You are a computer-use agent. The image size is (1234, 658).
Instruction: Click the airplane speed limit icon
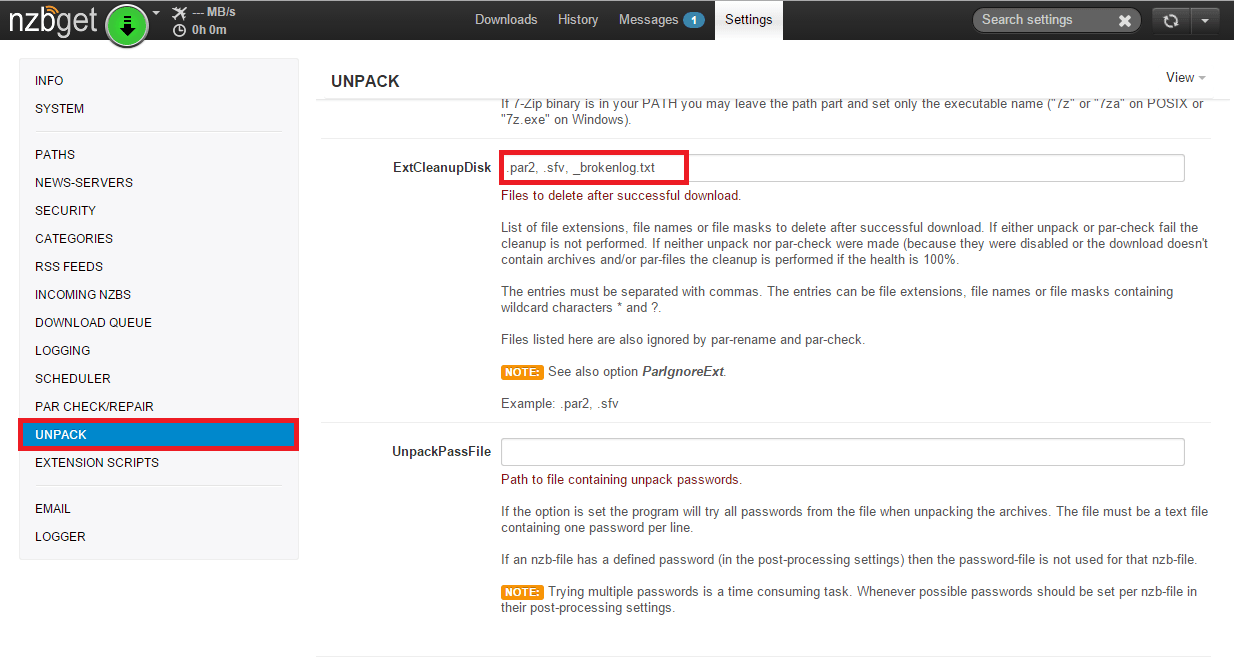[x=179, y=13]
